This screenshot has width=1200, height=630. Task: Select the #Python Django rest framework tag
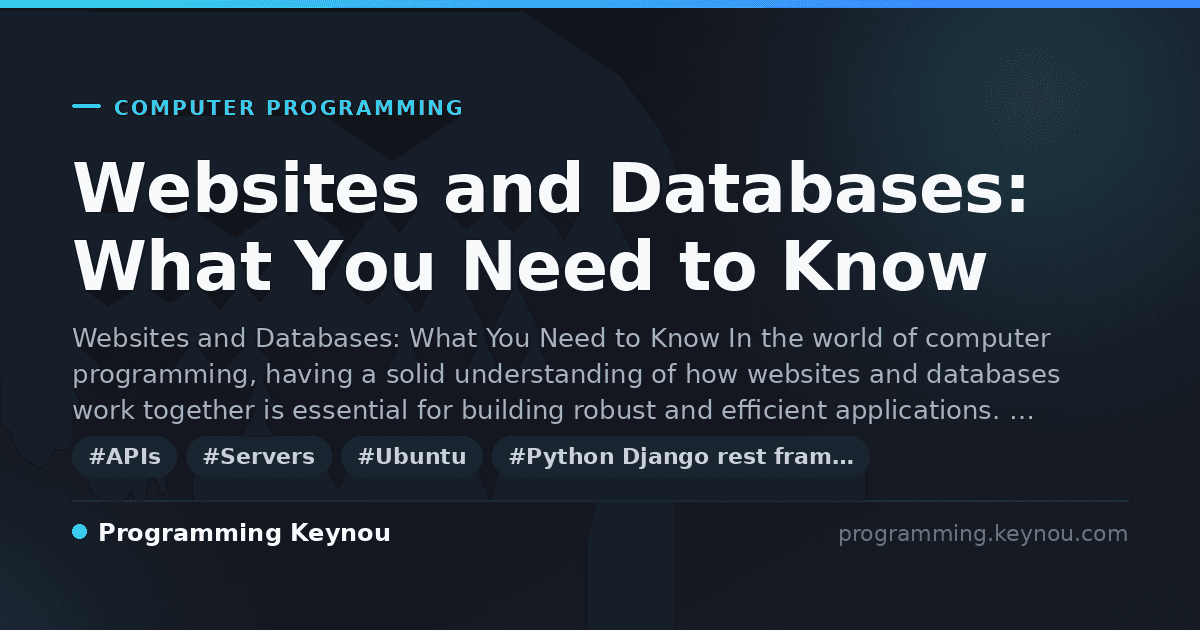click(x=681, y=457)
